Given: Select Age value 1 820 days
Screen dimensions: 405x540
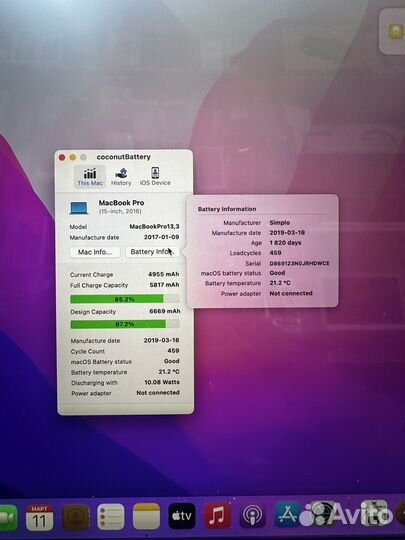Looking at the screenshot, I should (285, 243).
